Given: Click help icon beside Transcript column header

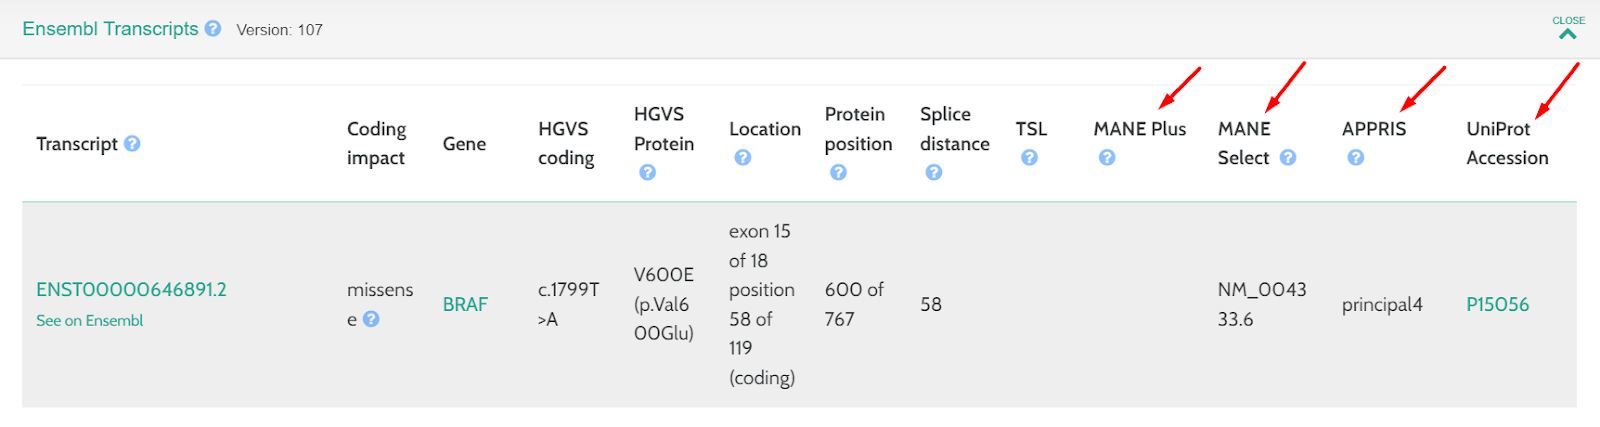Looking at the screenshot, I should 132,144.
